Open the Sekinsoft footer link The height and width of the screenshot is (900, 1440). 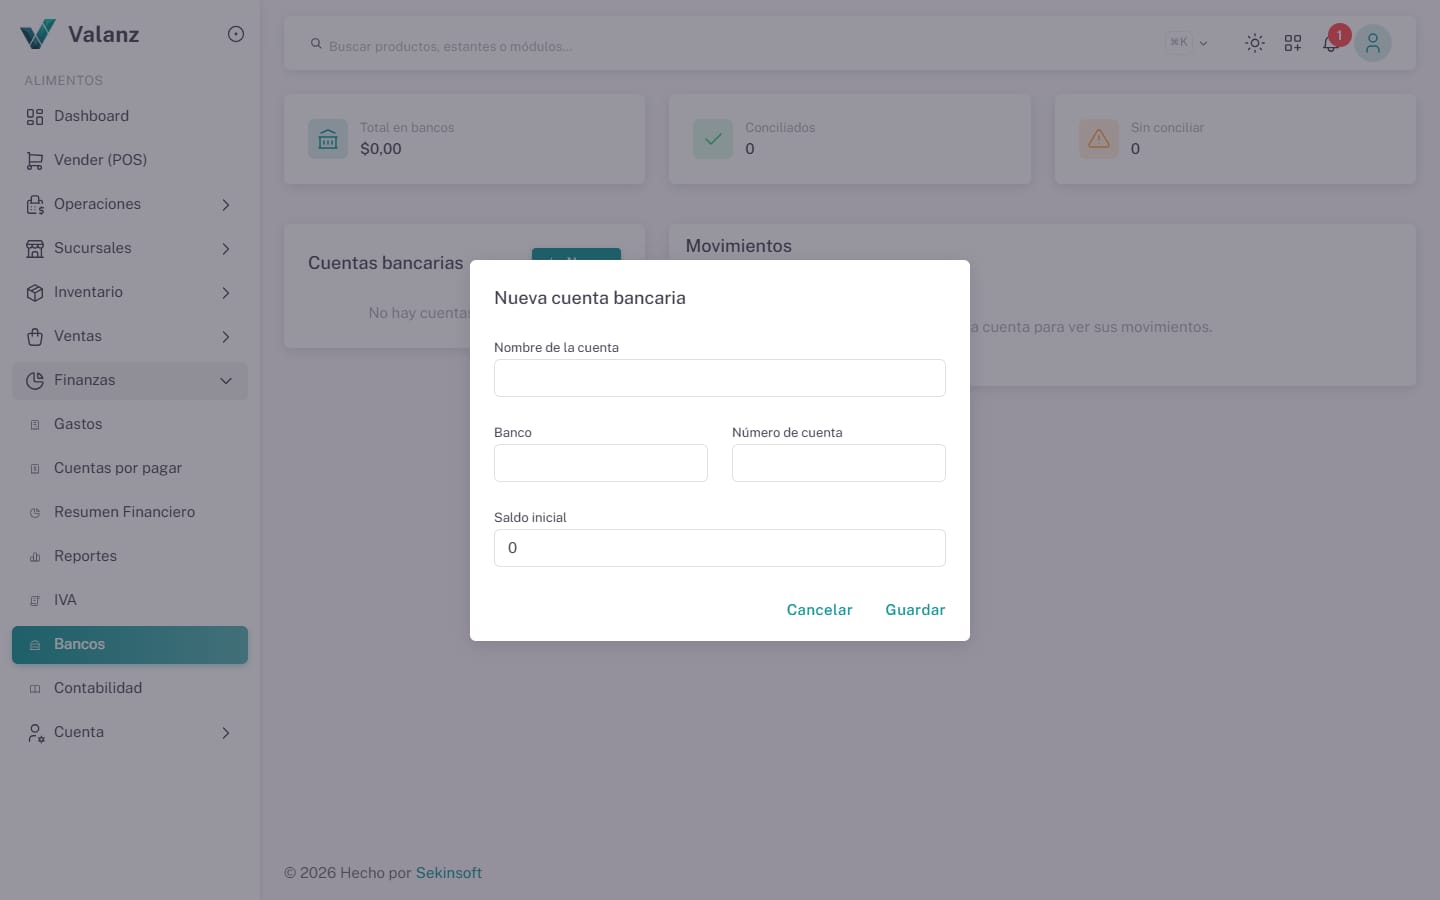(x=449, y=873)
